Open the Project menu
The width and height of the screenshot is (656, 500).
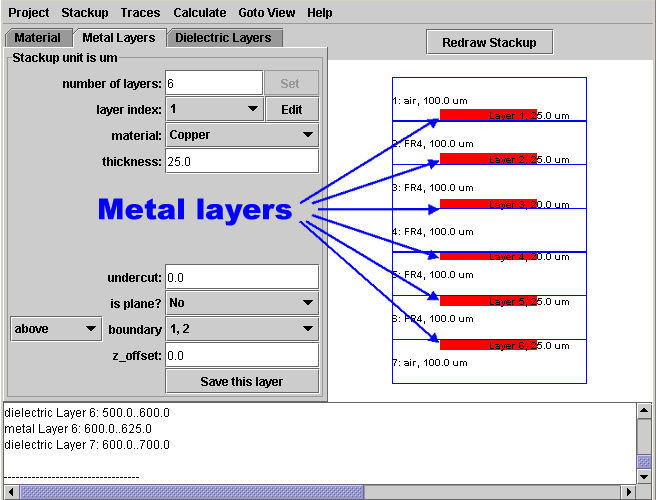28,13
